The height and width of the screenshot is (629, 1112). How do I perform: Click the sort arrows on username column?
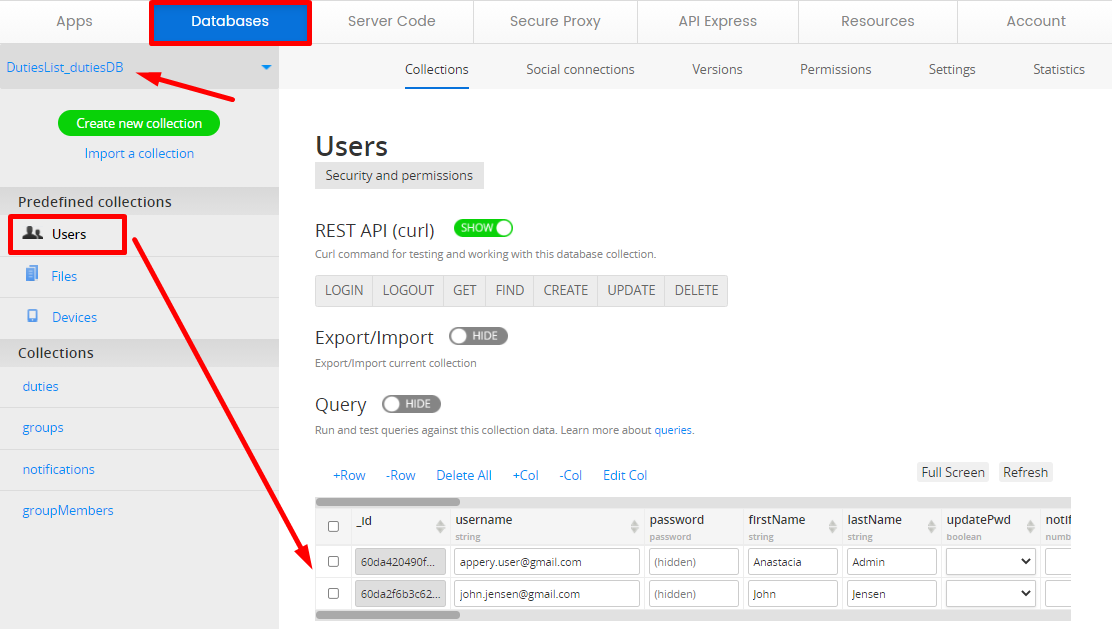tap(634, 526)
